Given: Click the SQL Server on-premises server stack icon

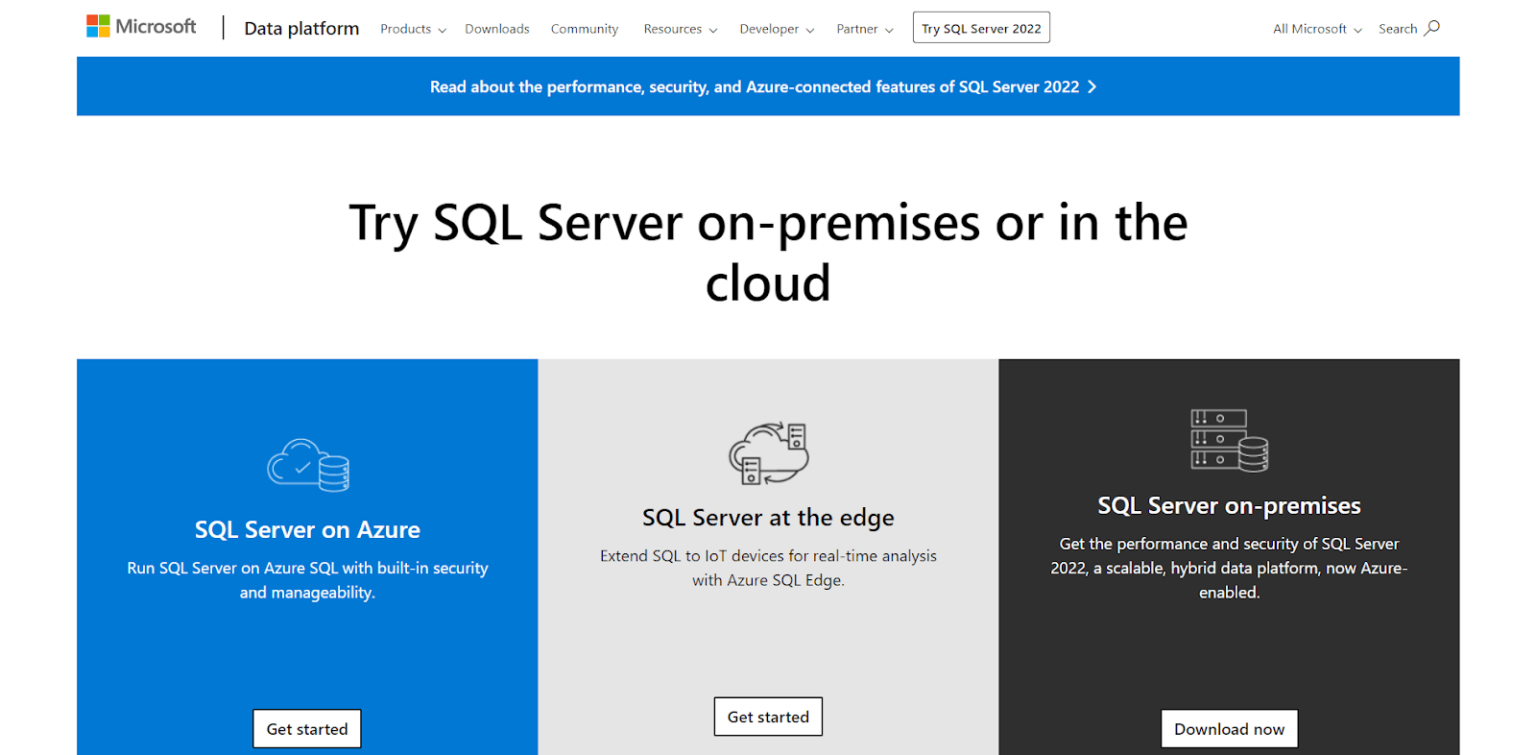Looking at the screenshot, I should pyautogui.click(x=1228, y=440).
